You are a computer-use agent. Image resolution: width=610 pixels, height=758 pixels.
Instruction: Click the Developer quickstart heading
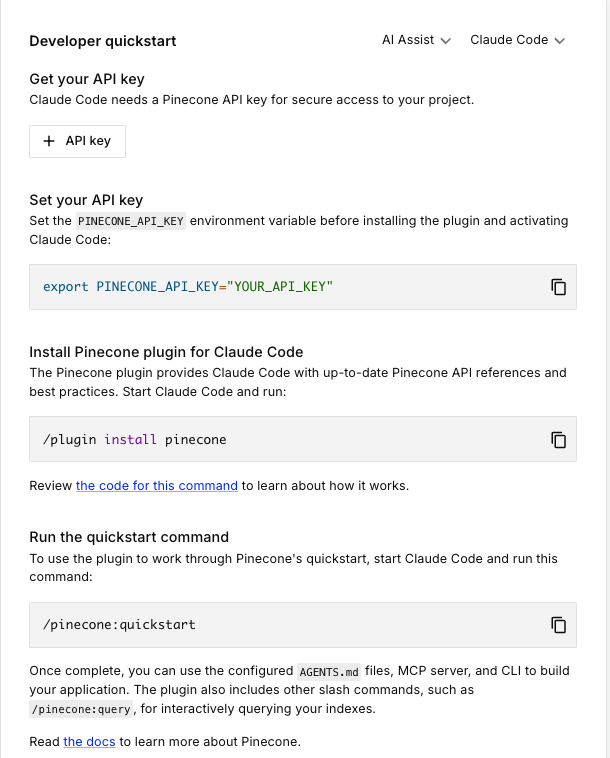pos(103,41)
